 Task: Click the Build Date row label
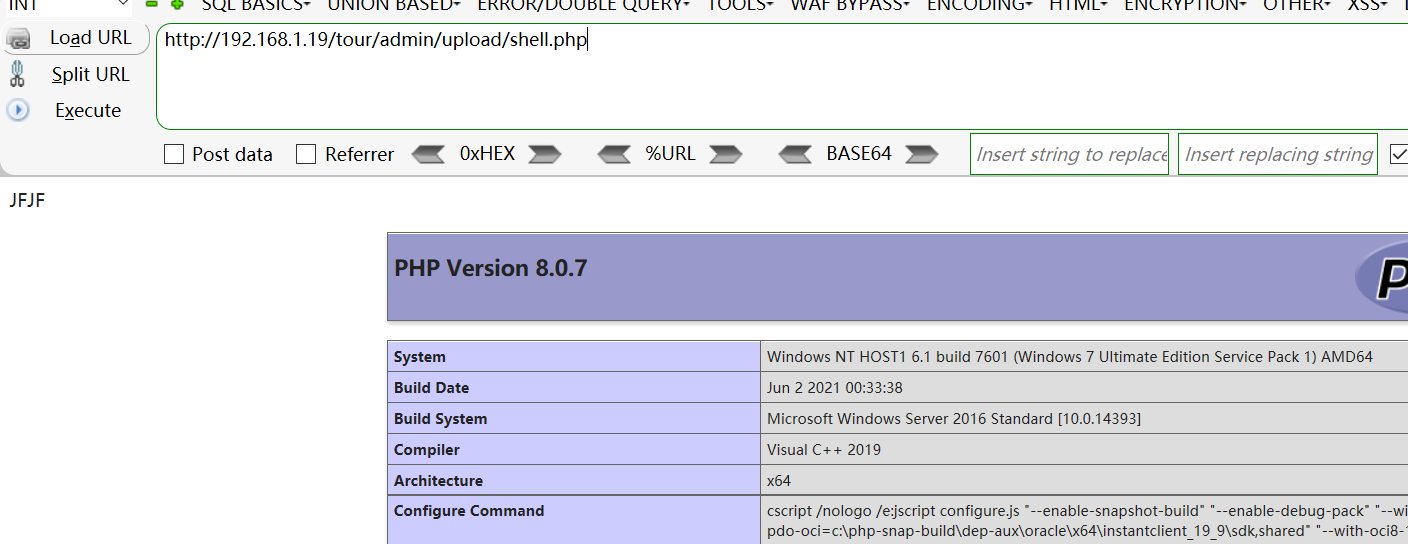[431, 388]
